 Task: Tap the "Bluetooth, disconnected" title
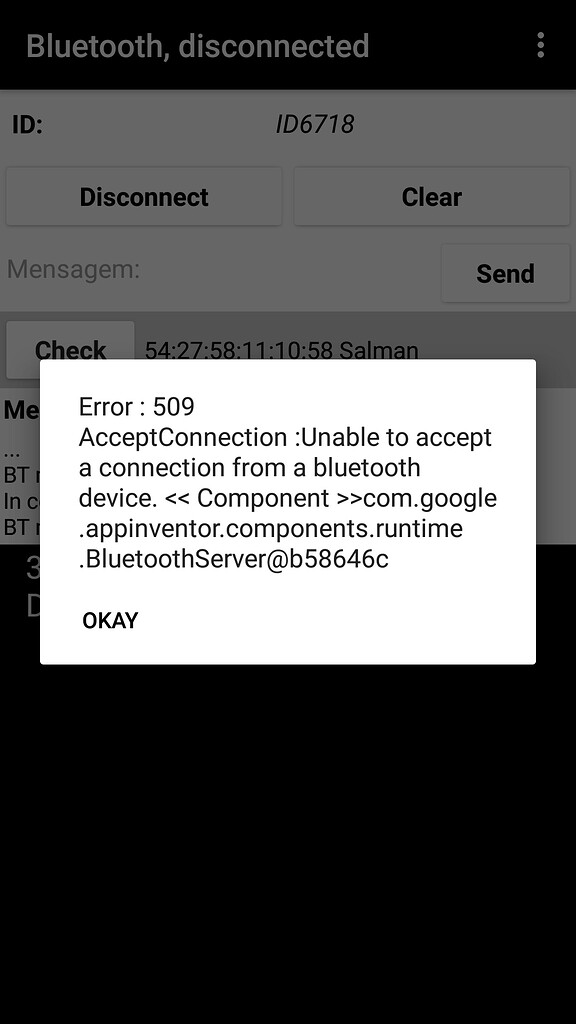pos(198,46)
